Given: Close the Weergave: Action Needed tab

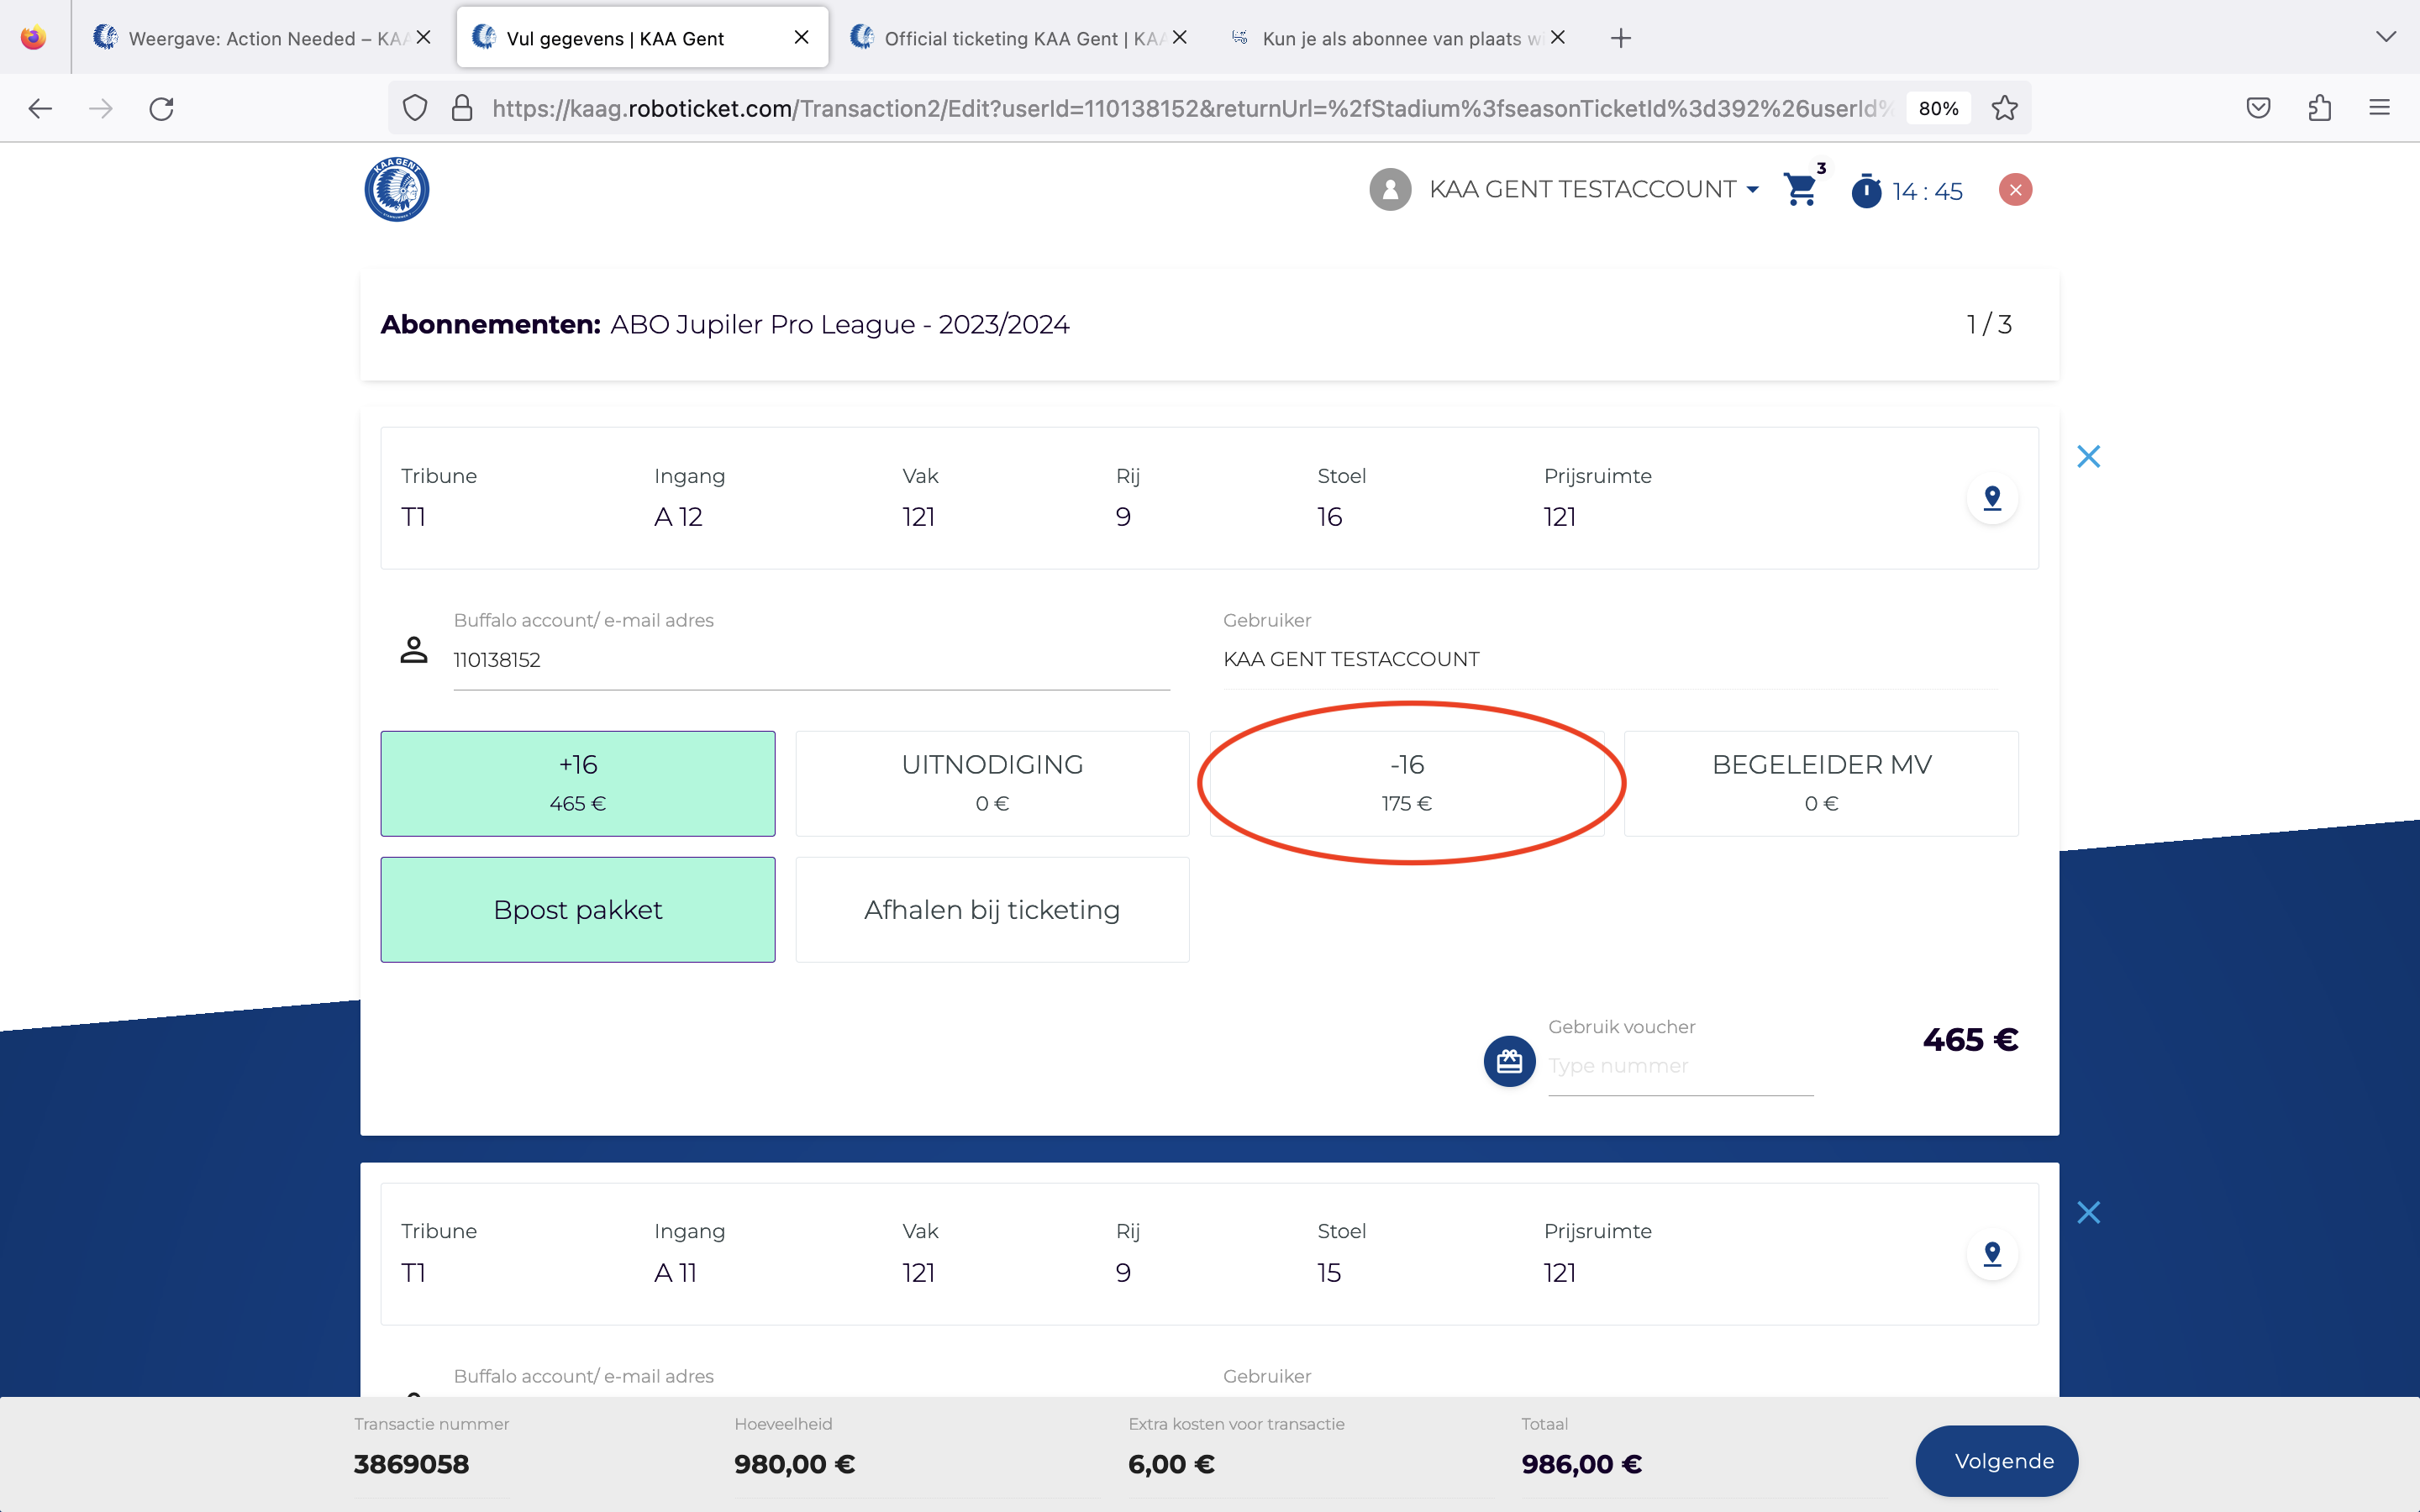Looking at the screenshot, I should click(423, 38).
